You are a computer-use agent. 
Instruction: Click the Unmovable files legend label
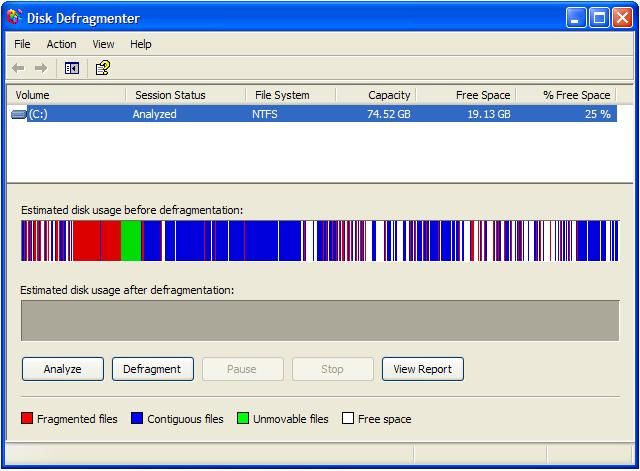coord(291,419)
